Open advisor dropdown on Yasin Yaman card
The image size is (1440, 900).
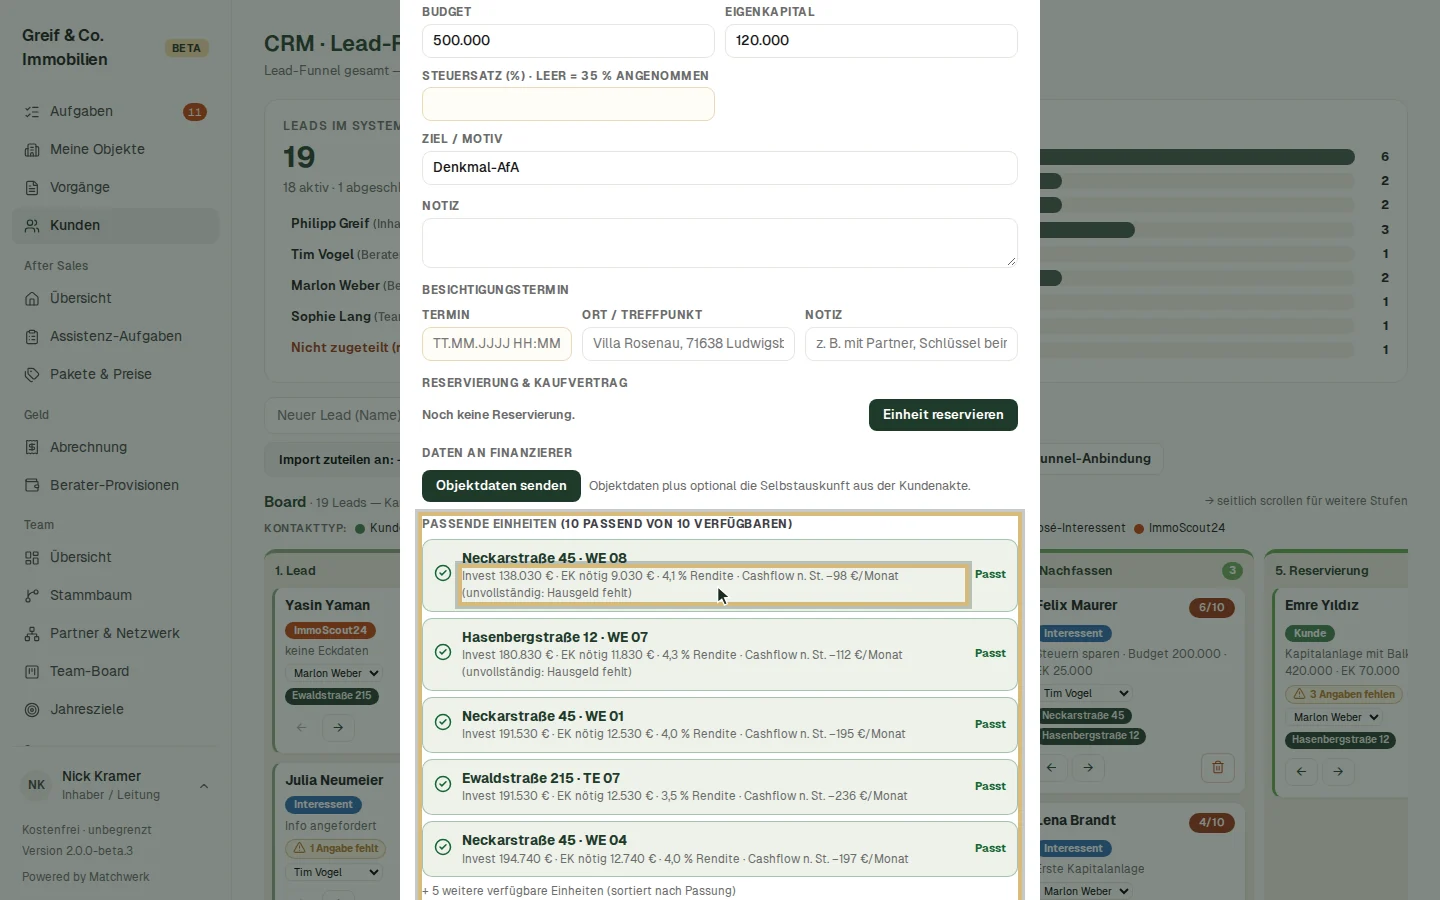pyautogui.click(x=334, y=673)
